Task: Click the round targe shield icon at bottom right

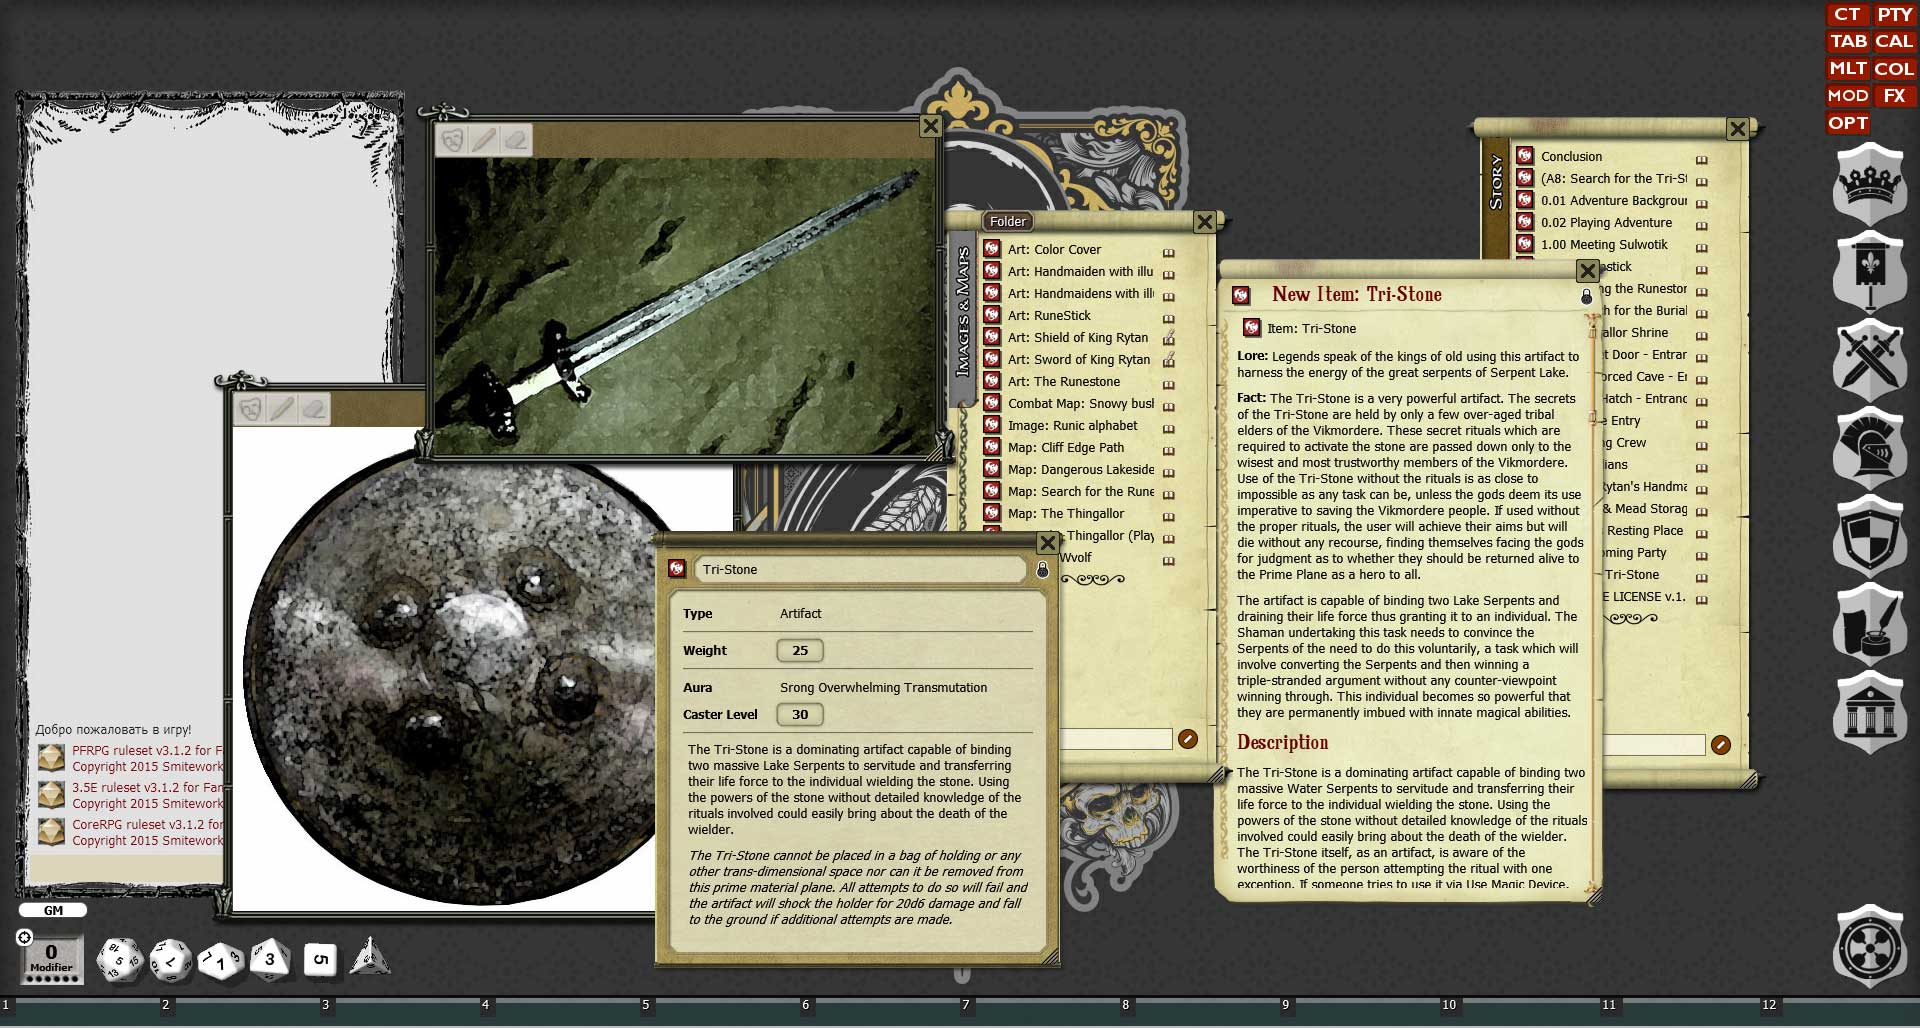Action: pos(1869,950)
